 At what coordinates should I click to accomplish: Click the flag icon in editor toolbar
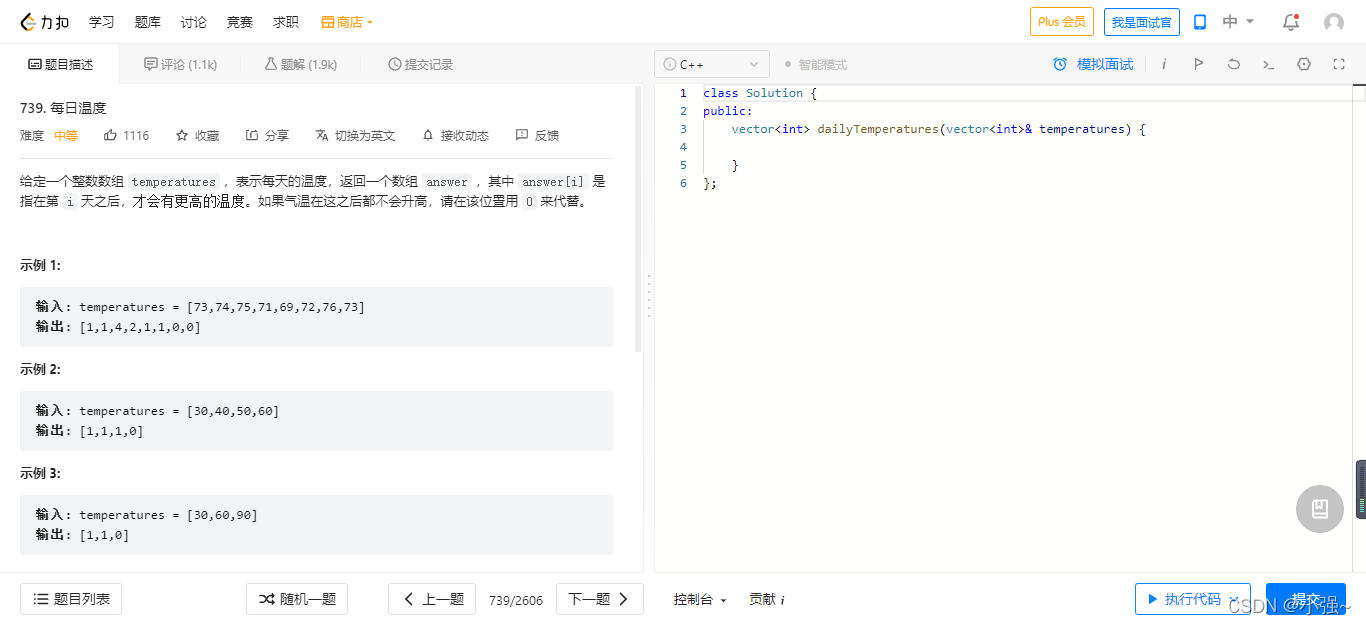coord(1198,64)
